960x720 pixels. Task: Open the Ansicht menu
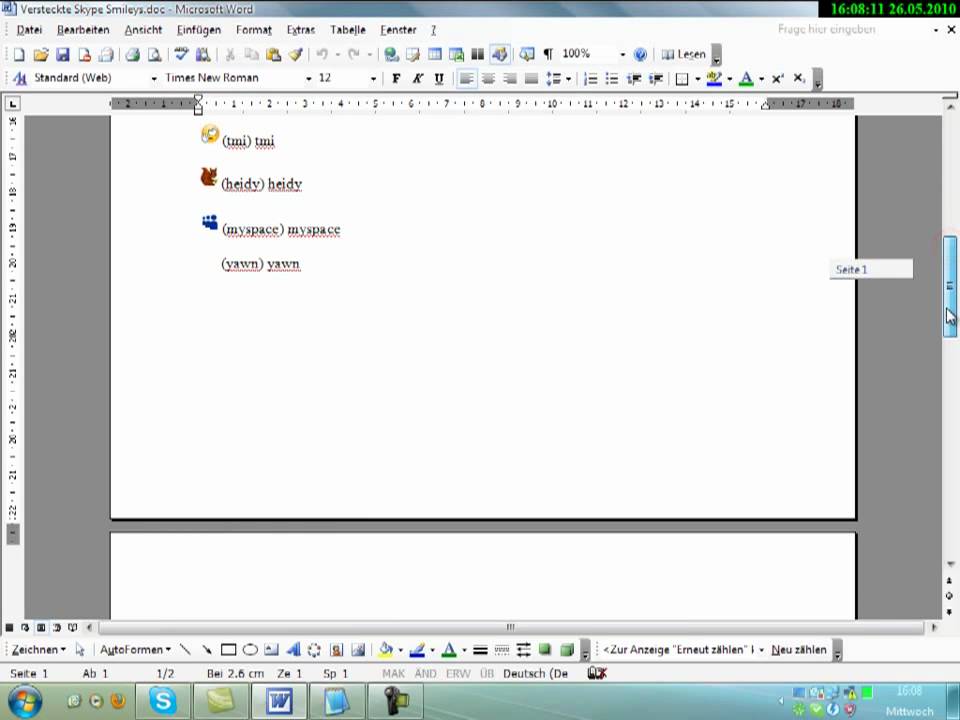click(x=143, y=29)
